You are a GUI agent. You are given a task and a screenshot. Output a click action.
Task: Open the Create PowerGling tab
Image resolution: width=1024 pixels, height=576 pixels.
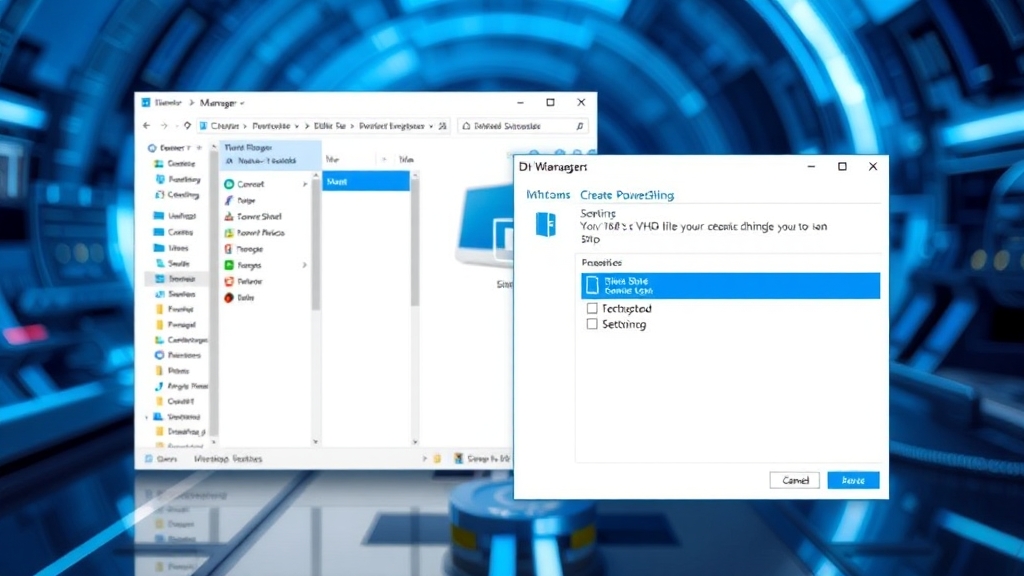click(627, 195)
